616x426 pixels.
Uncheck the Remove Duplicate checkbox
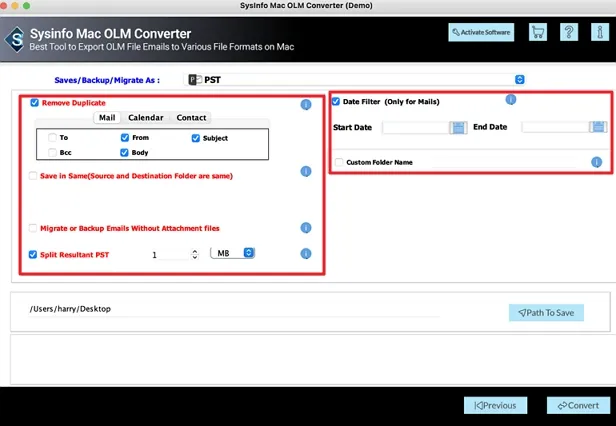pos(35,103)
